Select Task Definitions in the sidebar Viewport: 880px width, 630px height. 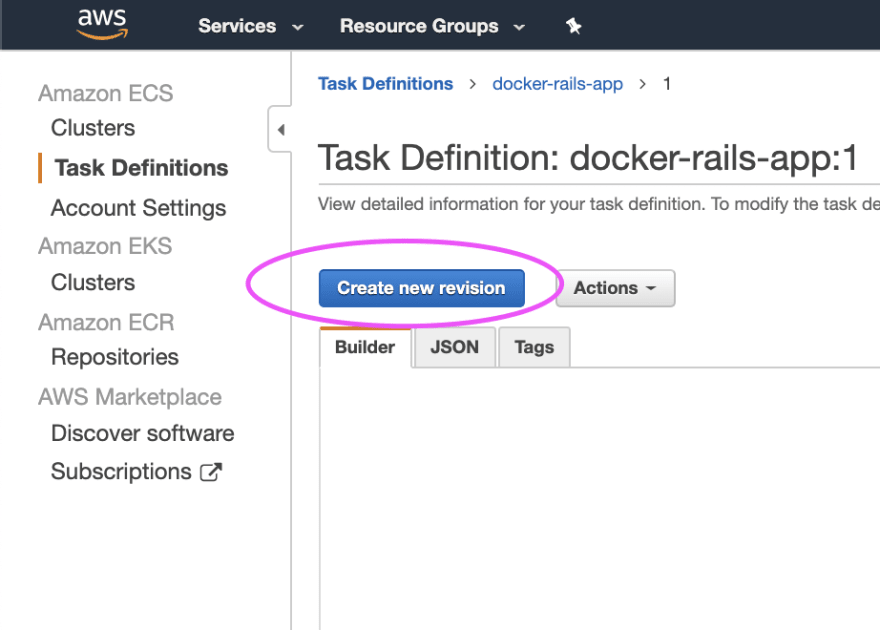pos(141,168)
